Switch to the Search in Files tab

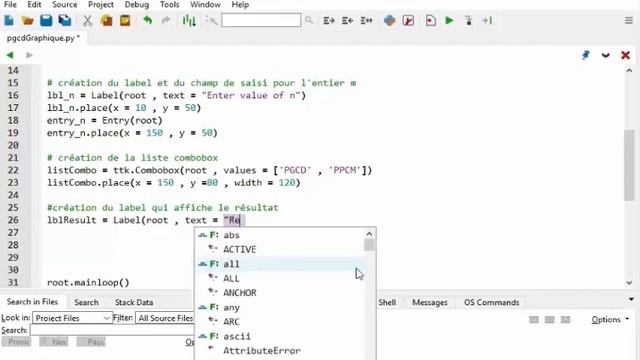point(32,302)
